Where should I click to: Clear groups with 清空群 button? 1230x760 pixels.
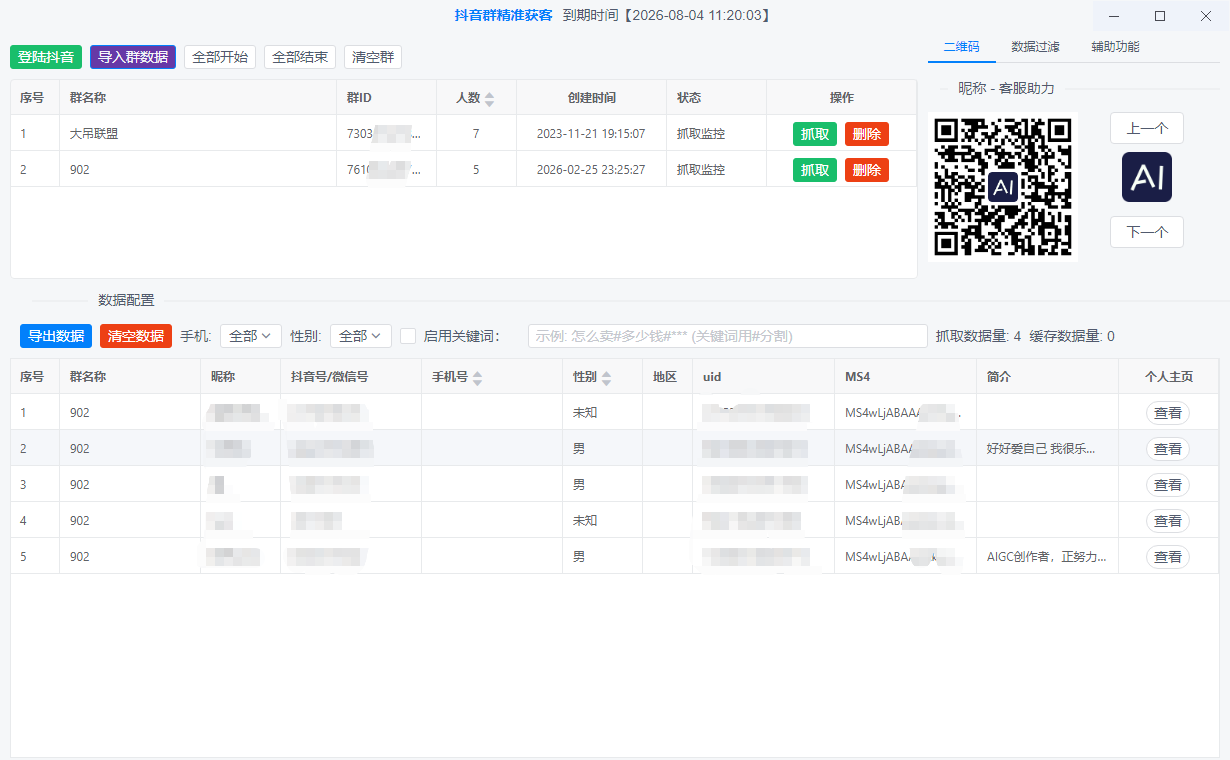[x=373, y=57]
